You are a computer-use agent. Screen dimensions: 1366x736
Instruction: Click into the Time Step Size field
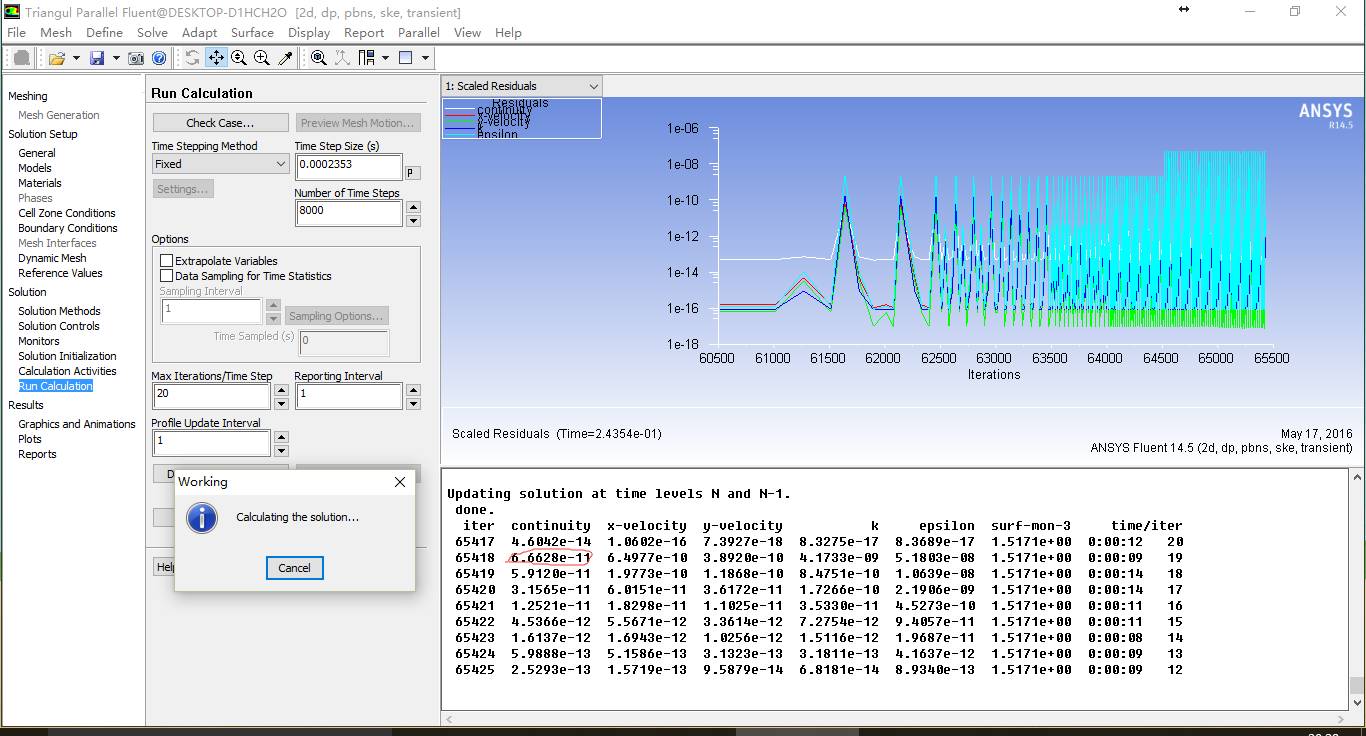[347, 165]
